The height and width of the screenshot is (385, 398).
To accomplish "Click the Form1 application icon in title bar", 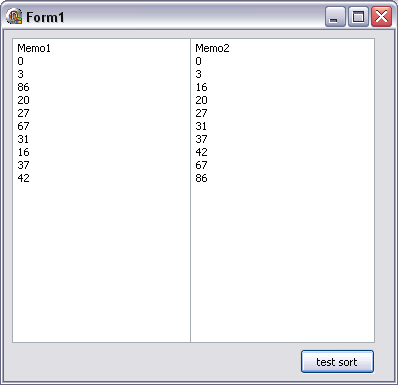I will pos(14,16).
